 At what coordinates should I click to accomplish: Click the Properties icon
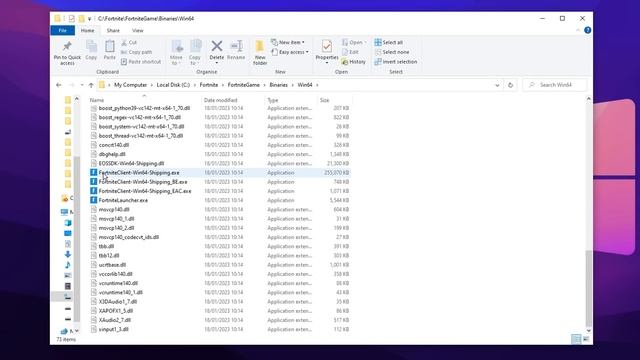pyautogui.click(x=327, y=46)
